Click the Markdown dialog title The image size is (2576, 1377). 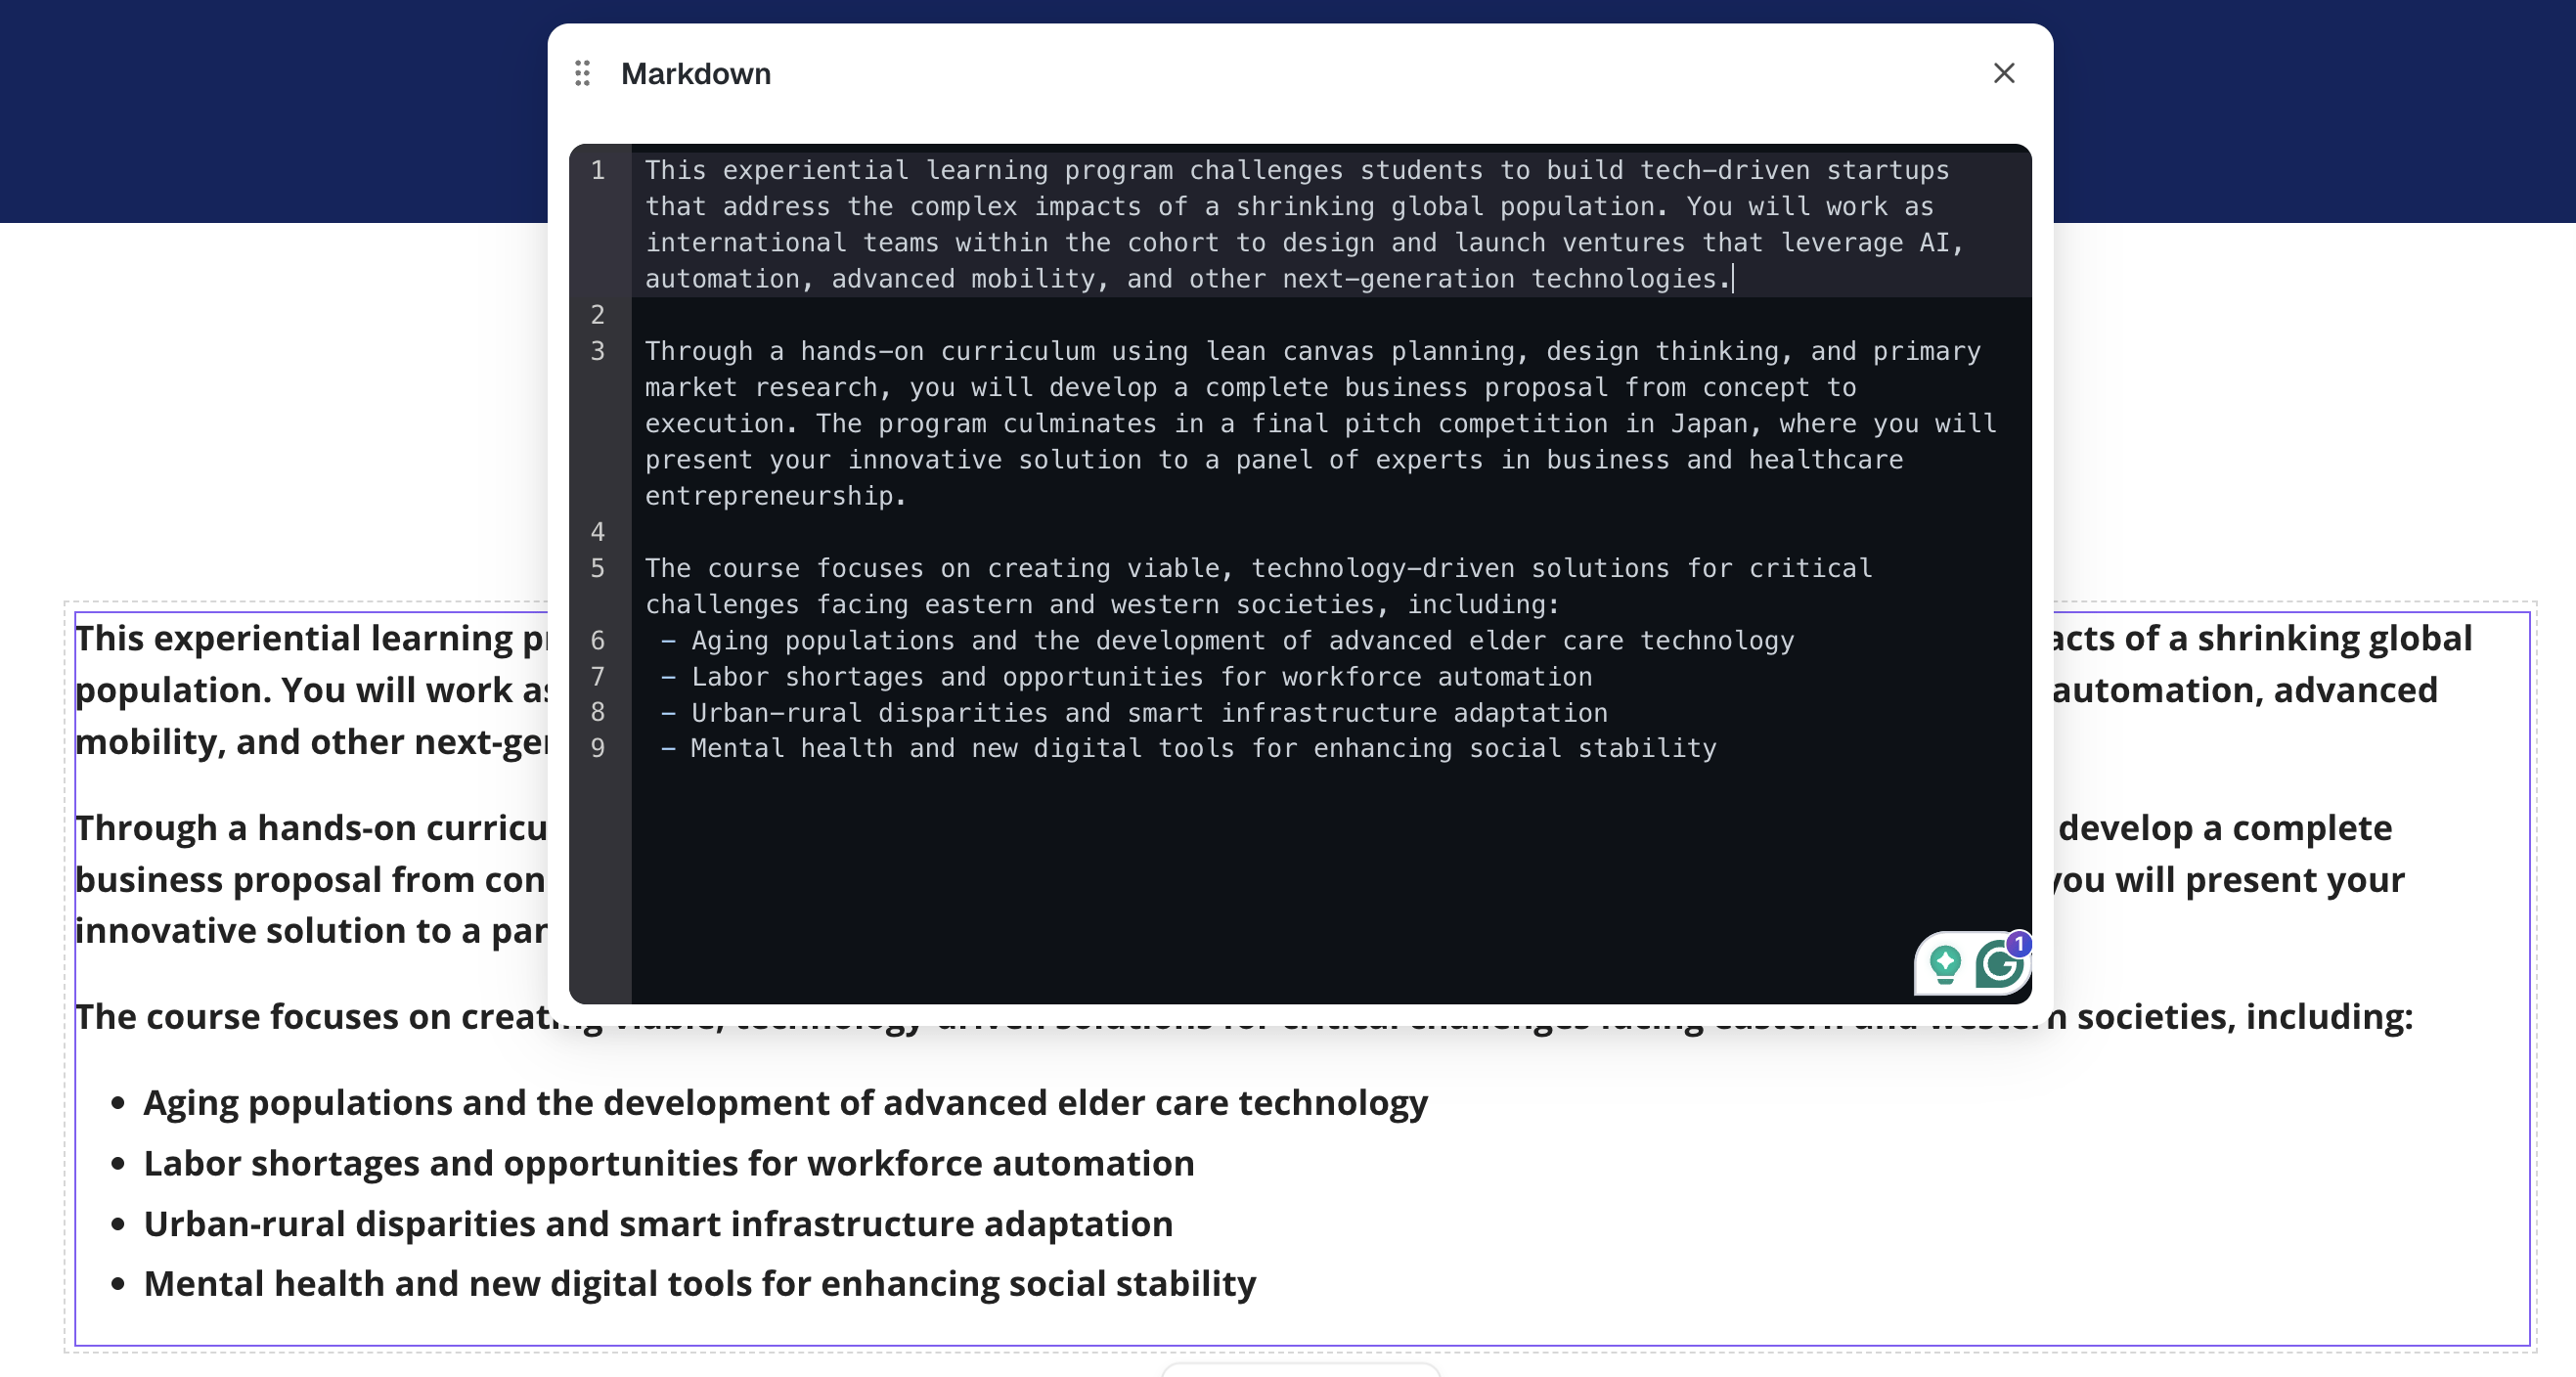pos(696,74)
